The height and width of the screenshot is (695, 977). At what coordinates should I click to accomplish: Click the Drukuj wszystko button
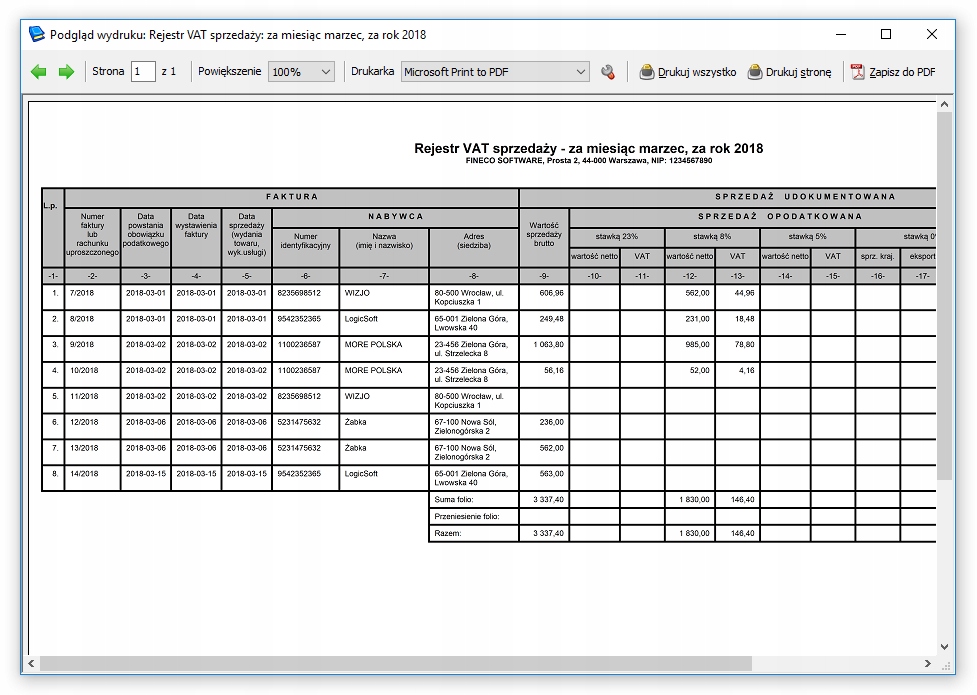coord(688,72)
